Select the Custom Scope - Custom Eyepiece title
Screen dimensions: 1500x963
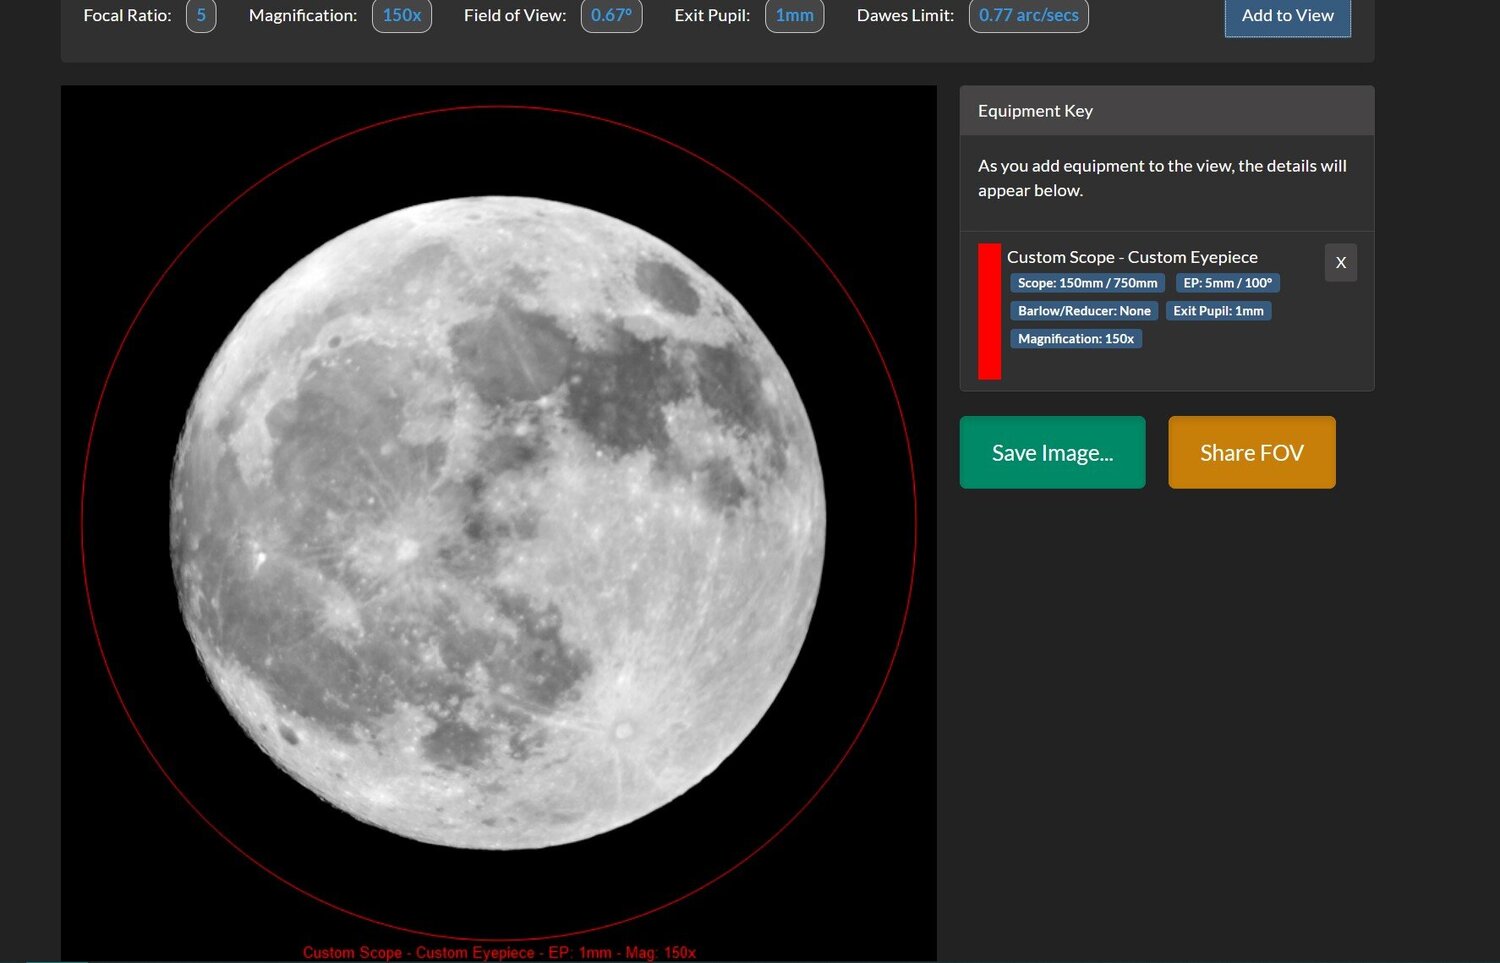tap(1132, 257)
